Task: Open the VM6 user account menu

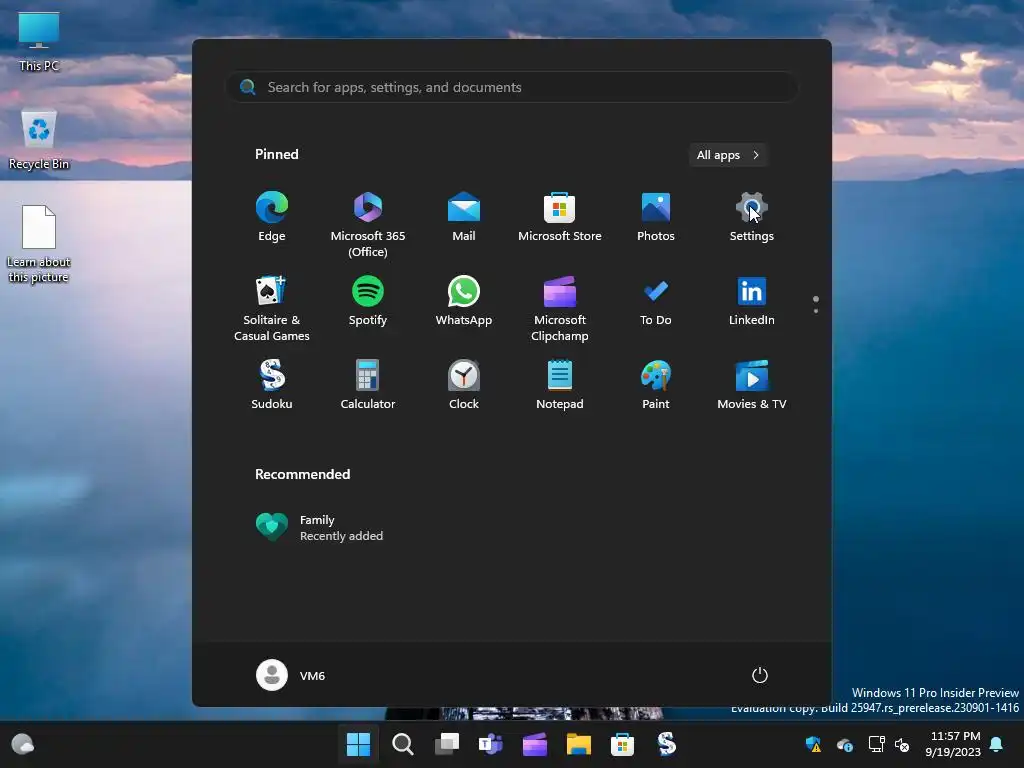Action: [x=291, y=675]
